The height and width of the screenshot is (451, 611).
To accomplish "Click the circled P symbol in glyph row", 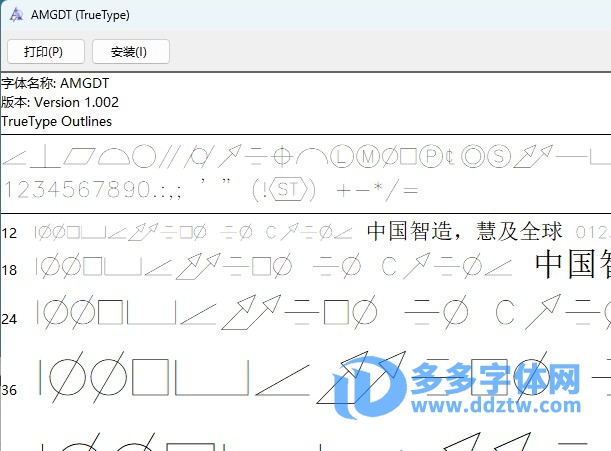I will pyautogui.click(x=431, y=156).
